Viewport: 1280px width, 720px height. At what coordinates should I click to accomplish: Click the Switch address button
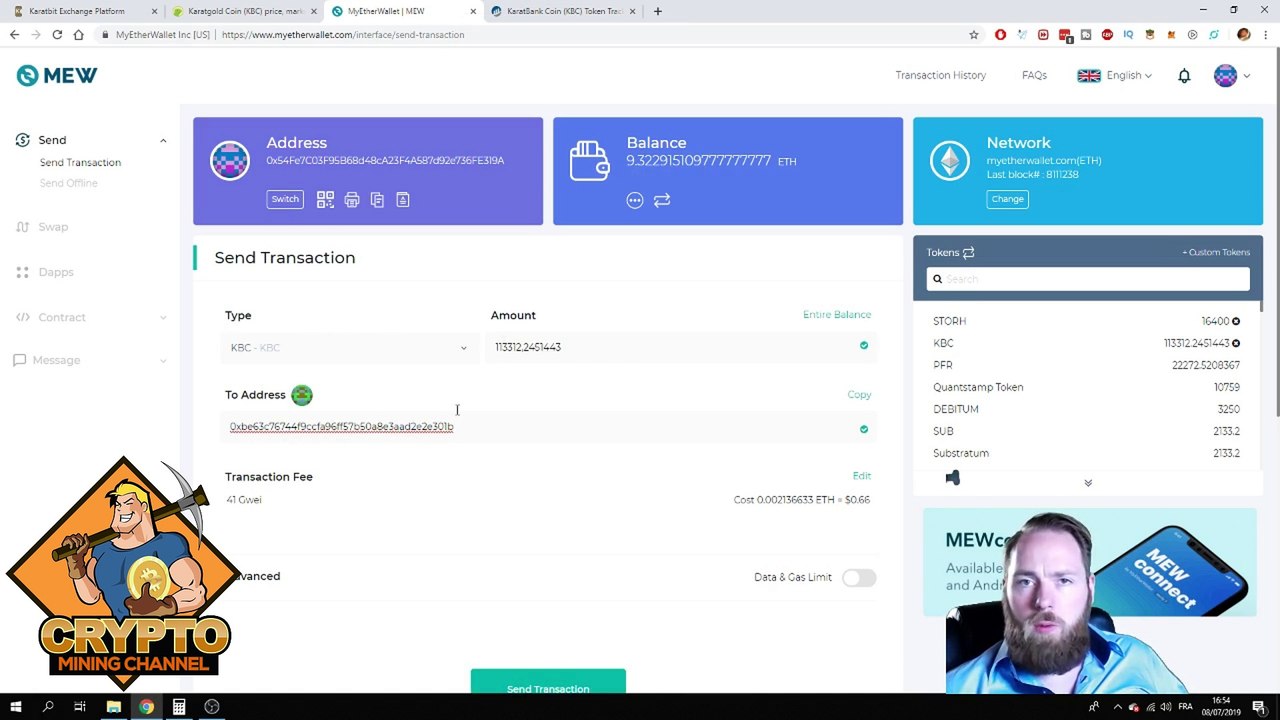click(x=285, y=199)
